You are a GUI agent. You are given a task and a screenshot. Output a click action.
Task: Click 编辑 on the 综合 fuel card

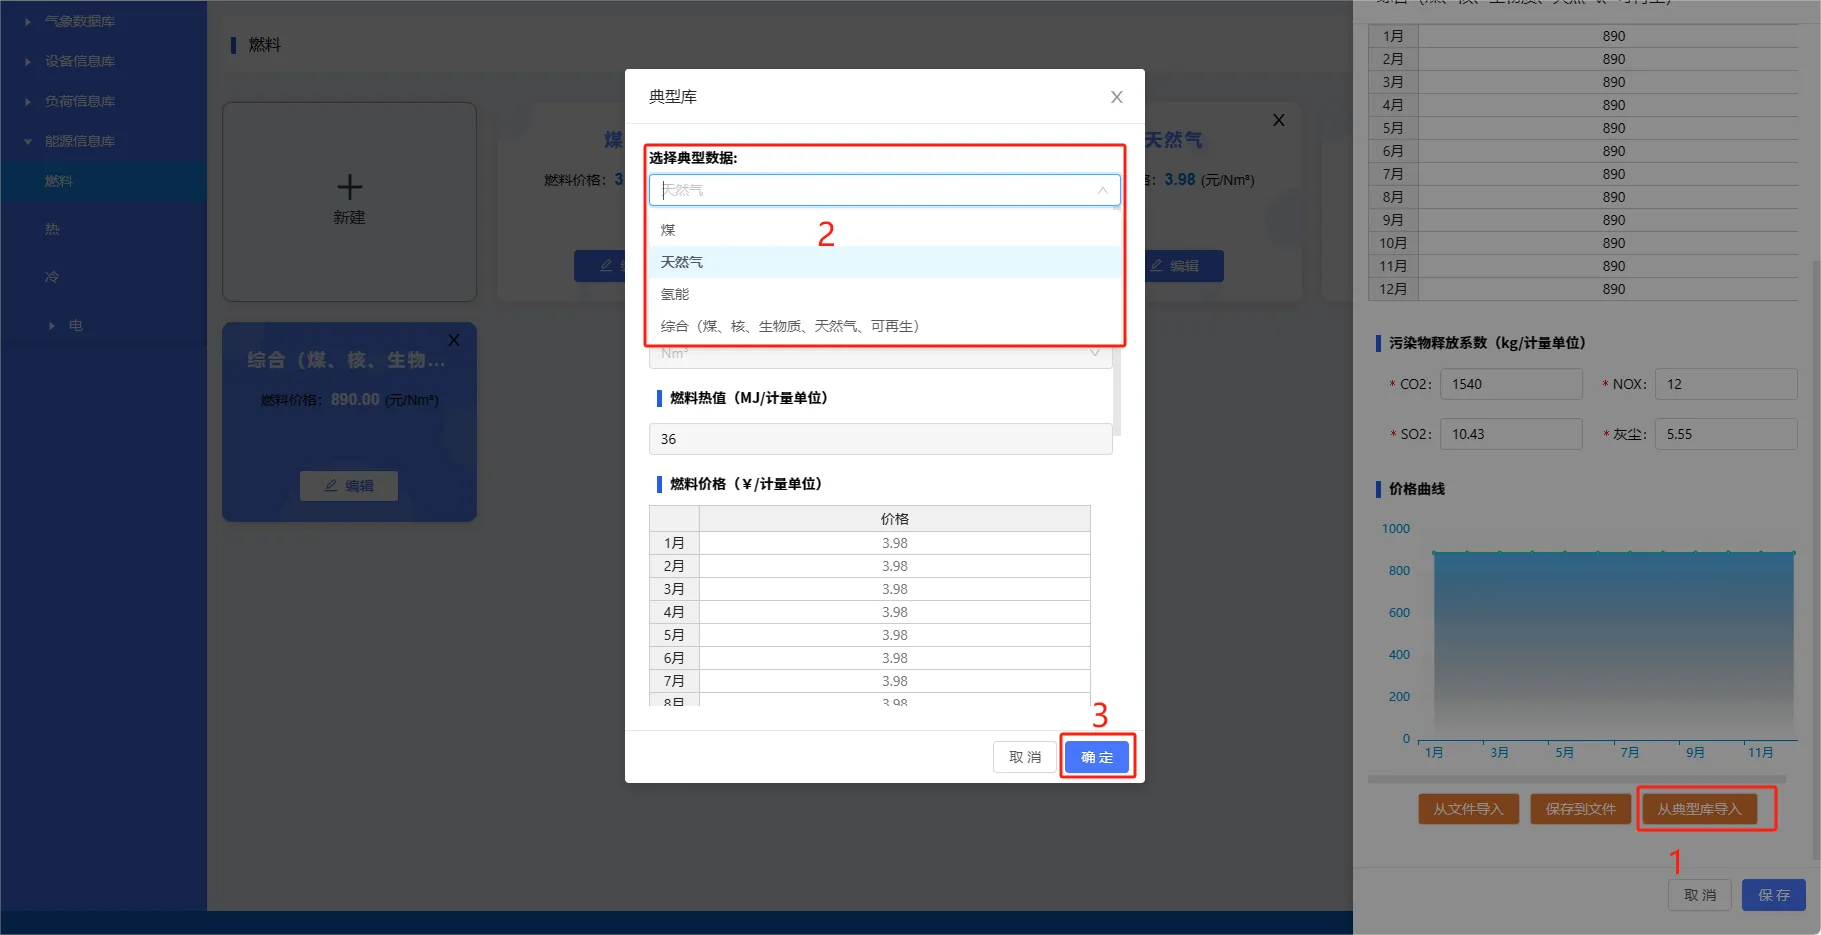tap(349, 486)
